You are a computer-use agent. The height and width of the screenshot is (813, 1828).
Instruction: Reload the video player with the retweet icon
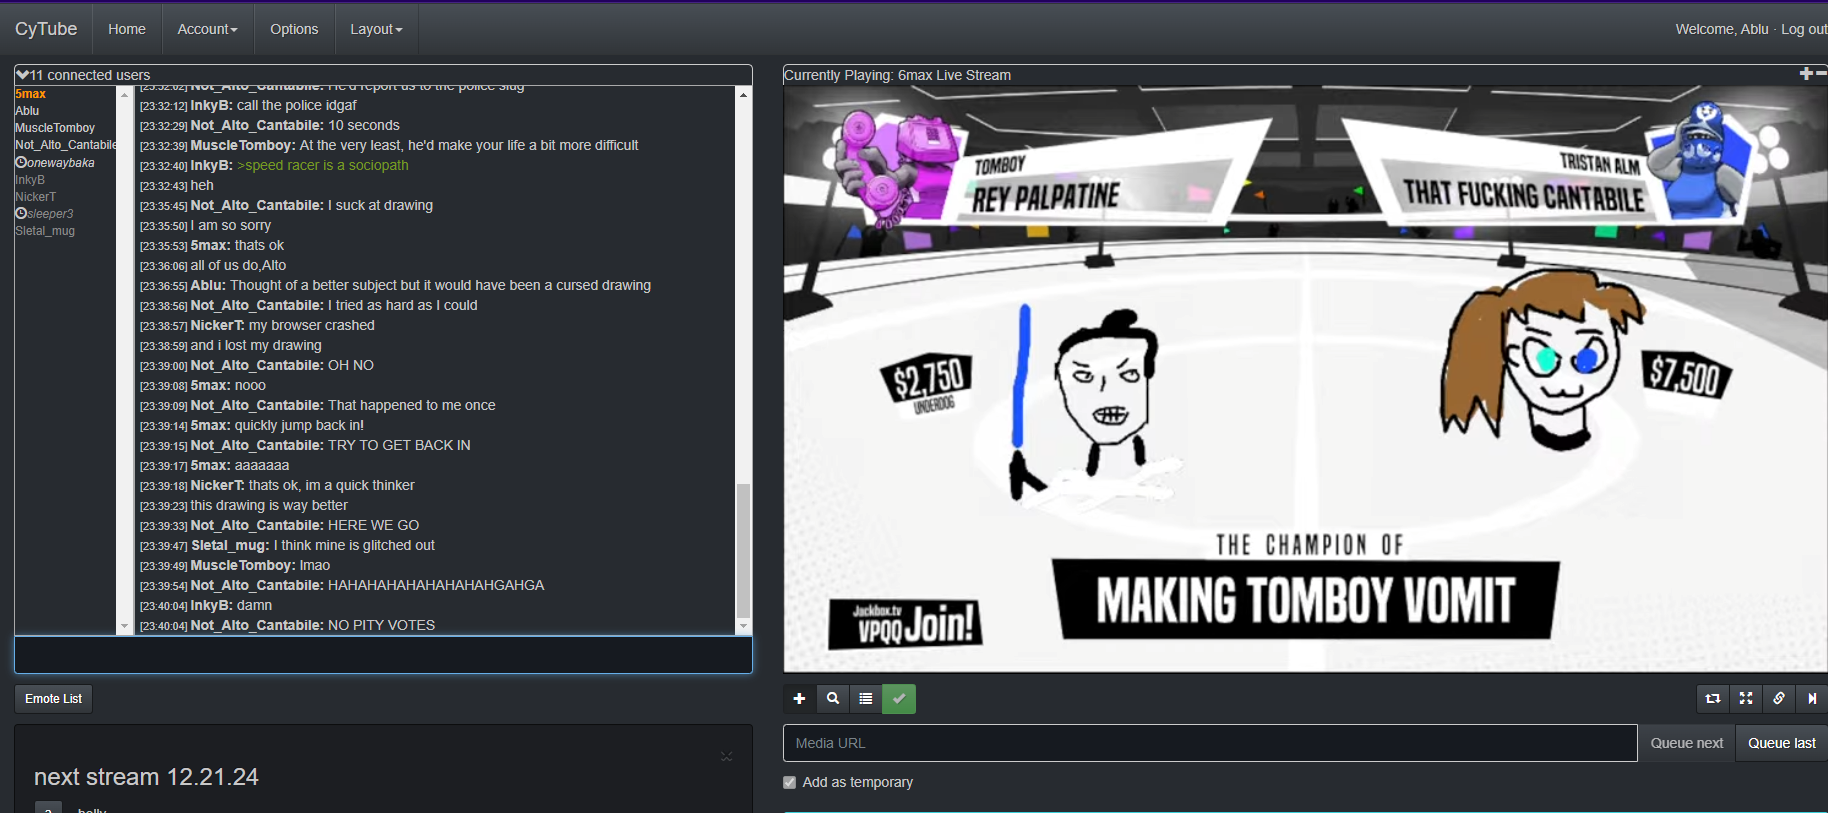[x=1713, y=698]
